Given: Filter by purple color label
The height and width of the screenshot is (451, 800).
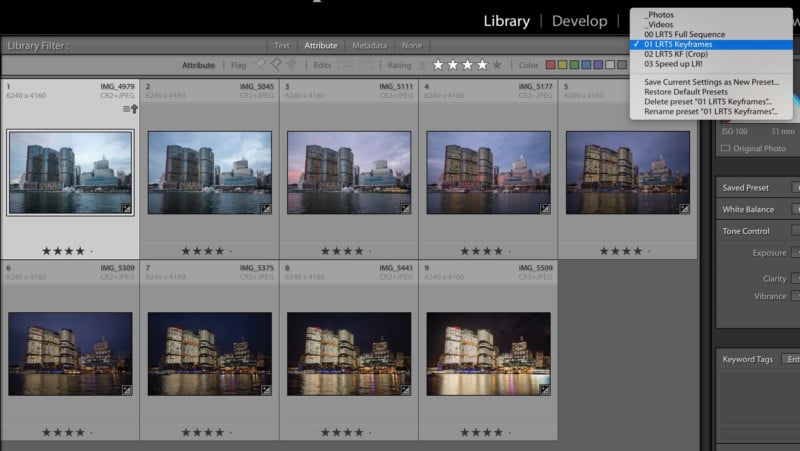Looking at the screenshot, I should coord(598,65).
